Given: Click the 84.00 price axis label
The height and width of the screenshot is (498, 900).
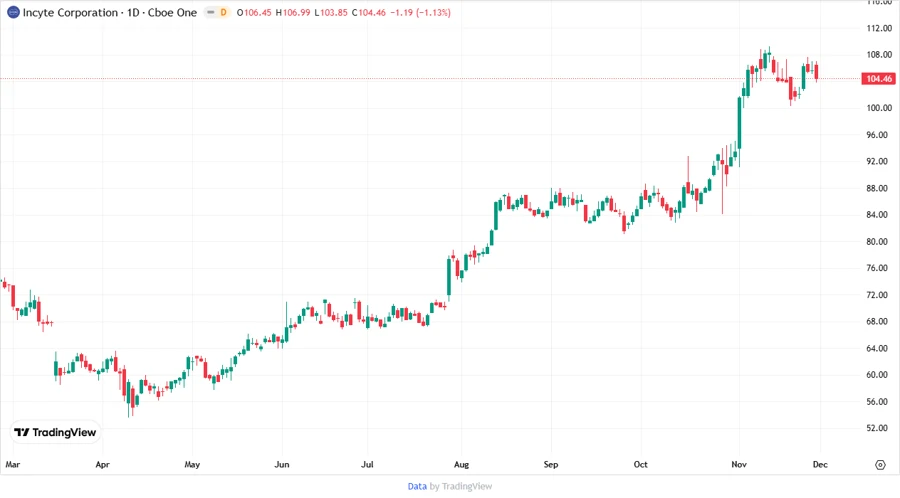Looking at the screenshot, I should tap(879, 215).
